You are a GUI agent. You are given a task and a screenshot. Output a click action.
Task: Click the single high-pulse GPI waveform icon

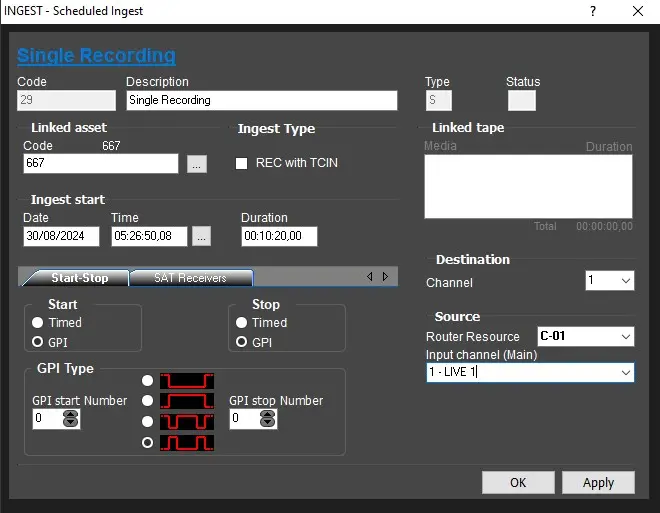point(187,401)
